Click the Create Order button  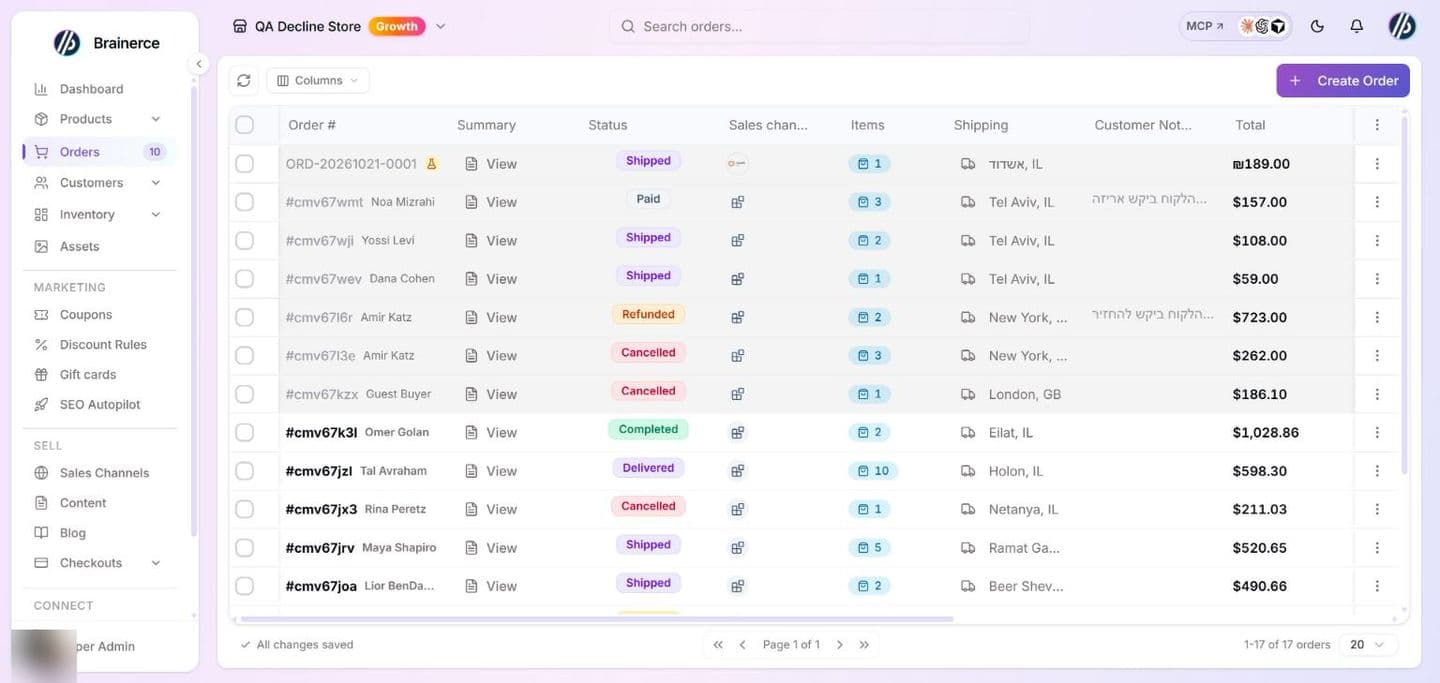(1343, 81)
